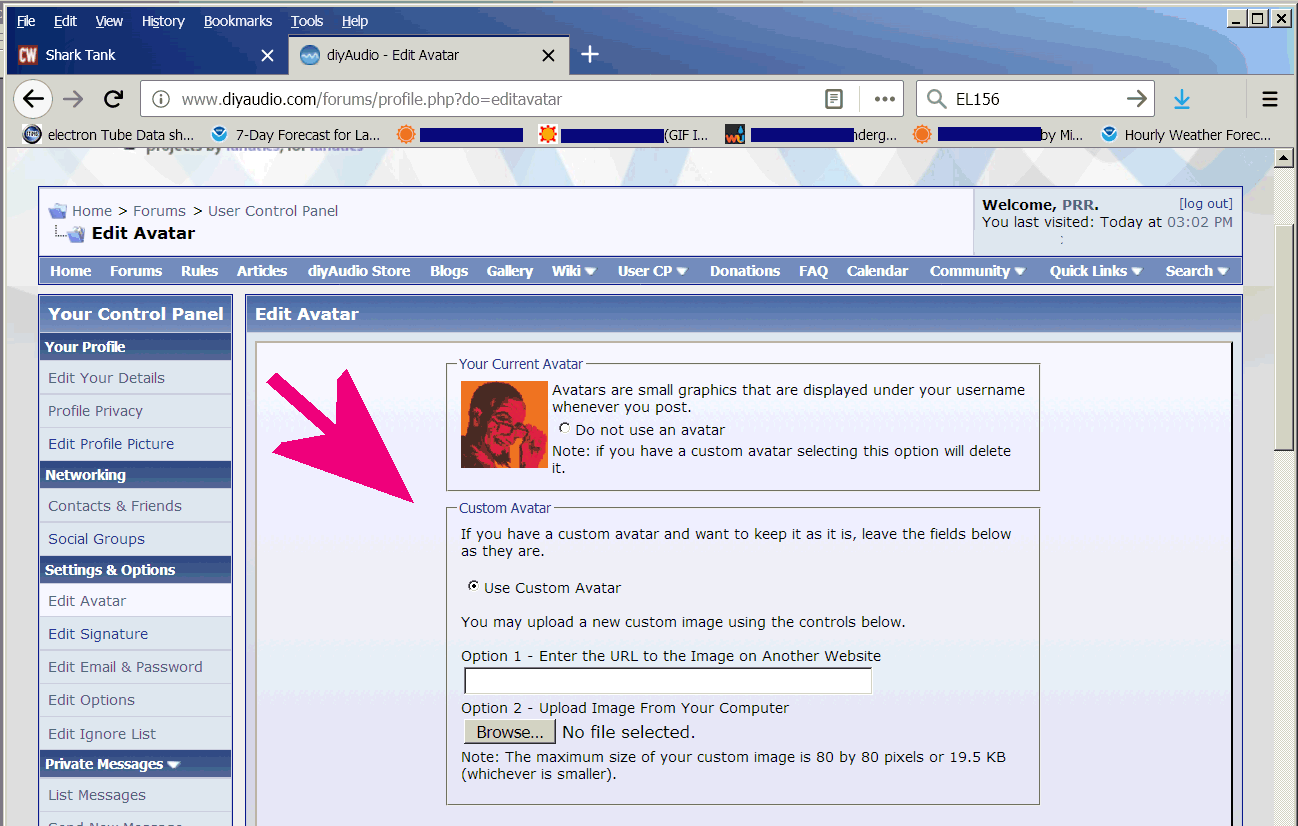The width and height of the screenshot is (1298, 826).
Task: Open the Calendar navbar link
Action: (877, 271)
